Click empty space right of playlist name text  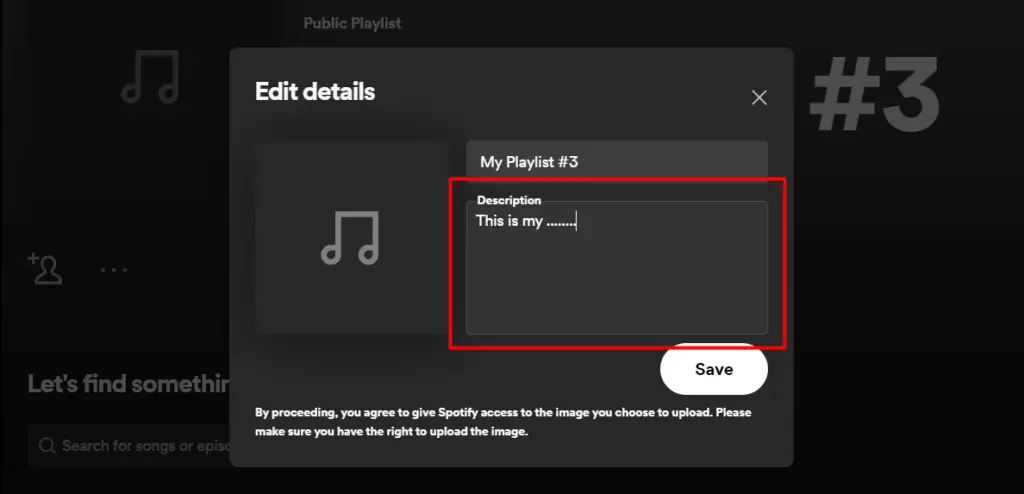tap(673, 162)
